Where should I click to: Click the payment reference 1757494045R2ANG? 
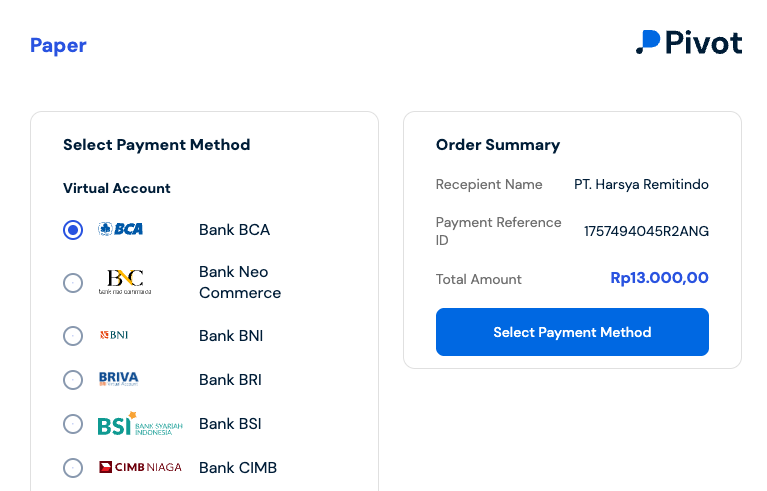click(646, 231)
